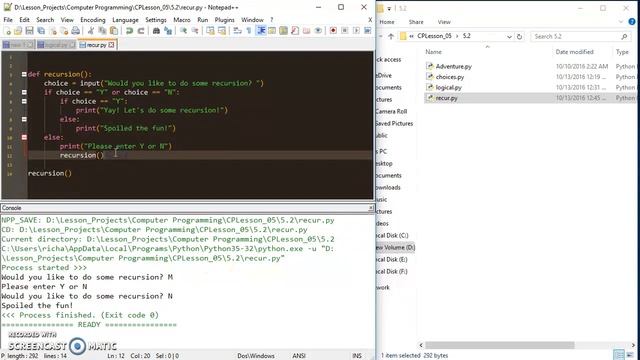Open File Explorer help icon

tap(632, 22)
